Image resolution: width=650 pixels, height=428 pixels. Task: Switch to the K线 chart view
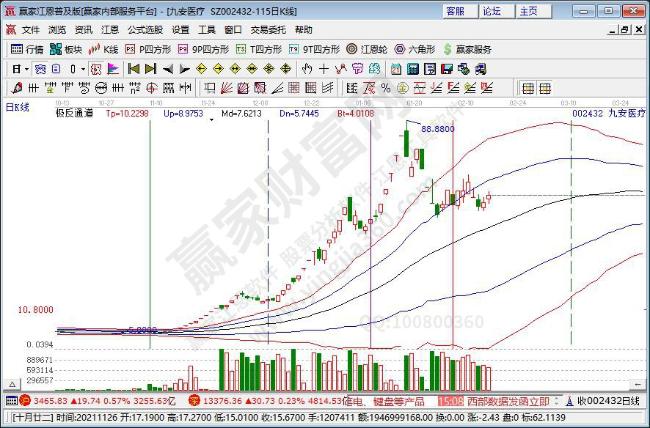[104, 50]
